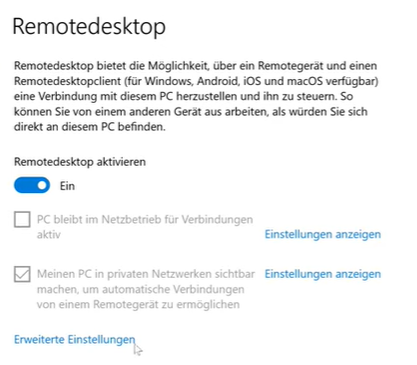Click the white knob of the Ein switch
The image size is (417, 365).
(x=42, y=185)
